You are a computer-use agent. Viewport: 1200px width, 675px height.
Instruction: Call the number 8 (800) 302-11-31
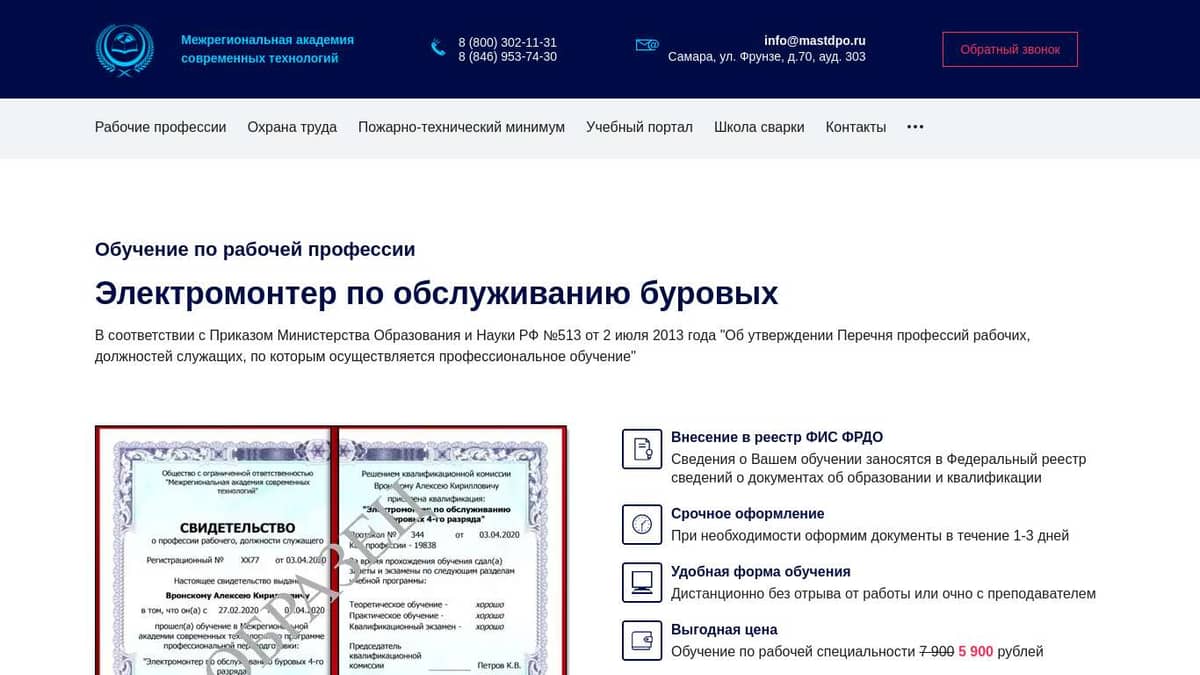point(507,42)
